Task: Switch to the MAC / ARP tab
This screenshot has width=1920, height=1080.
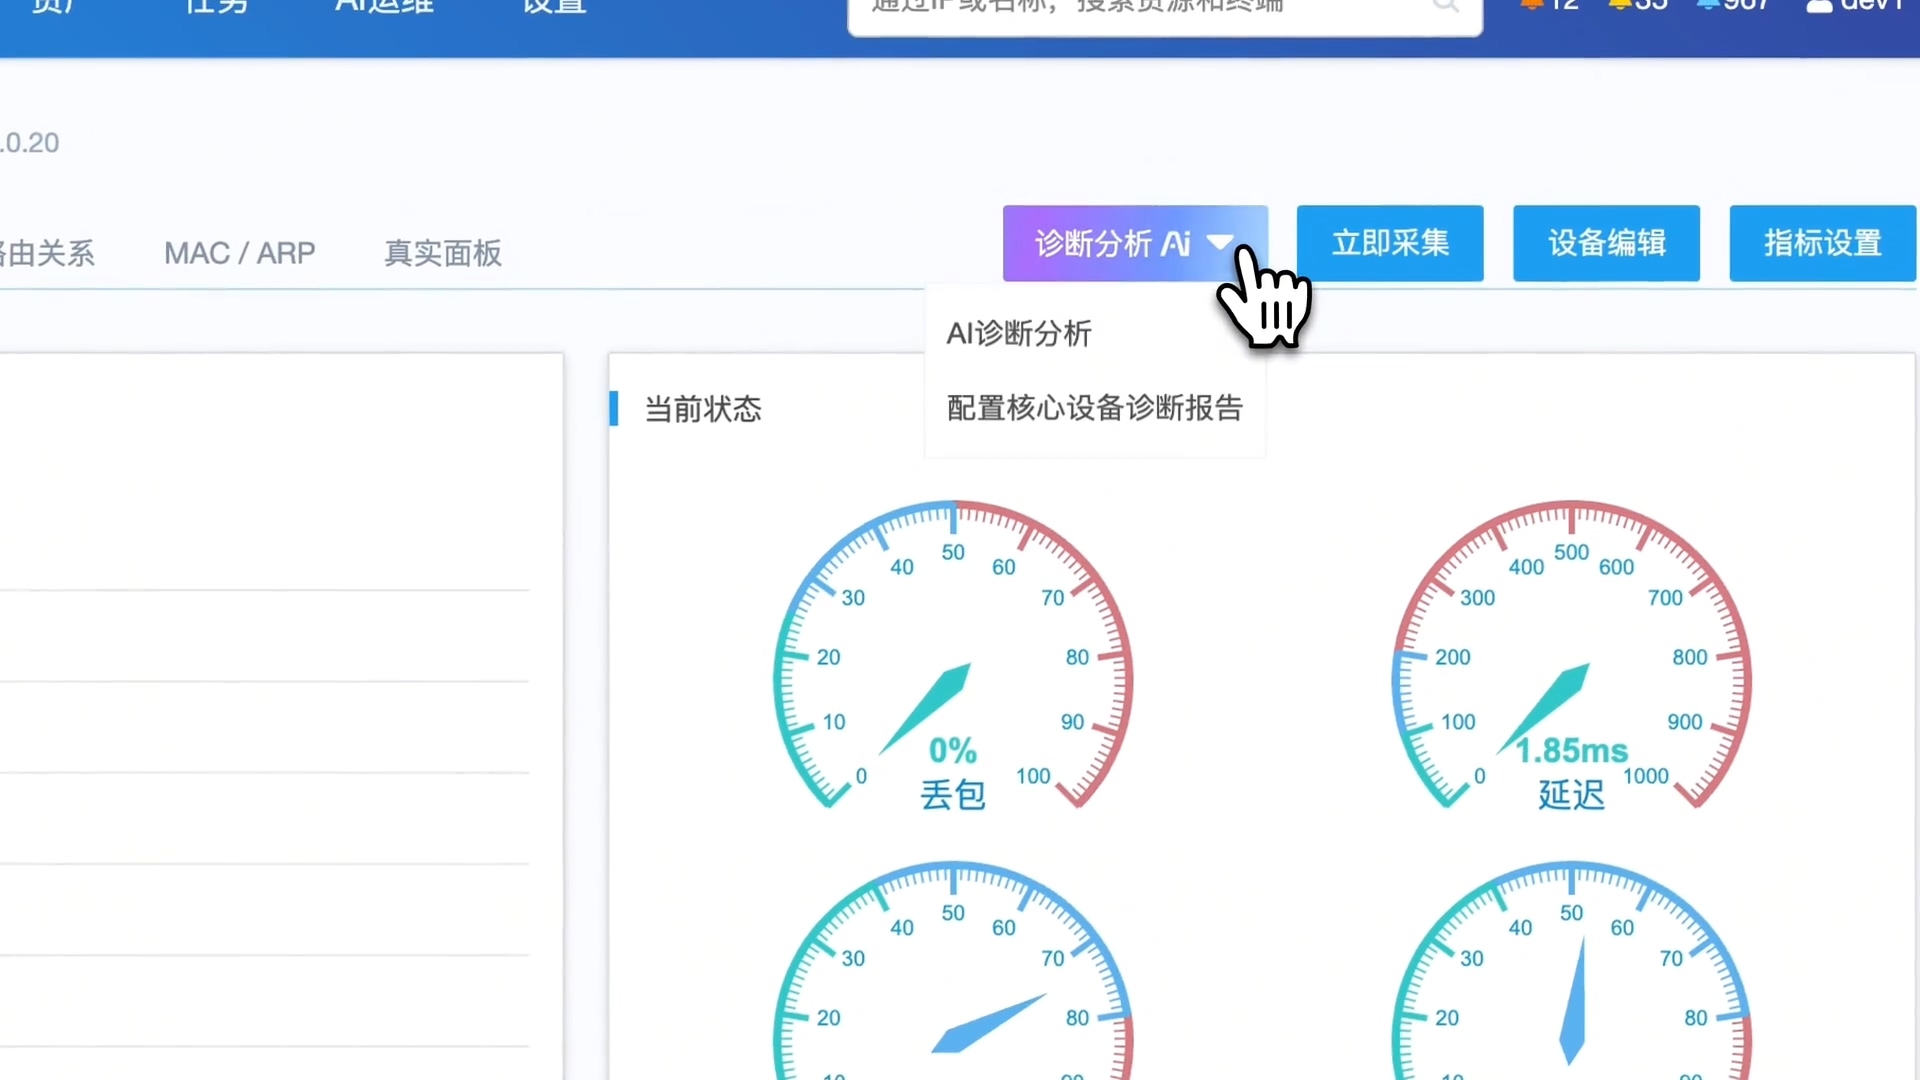Action: (239, 253)
